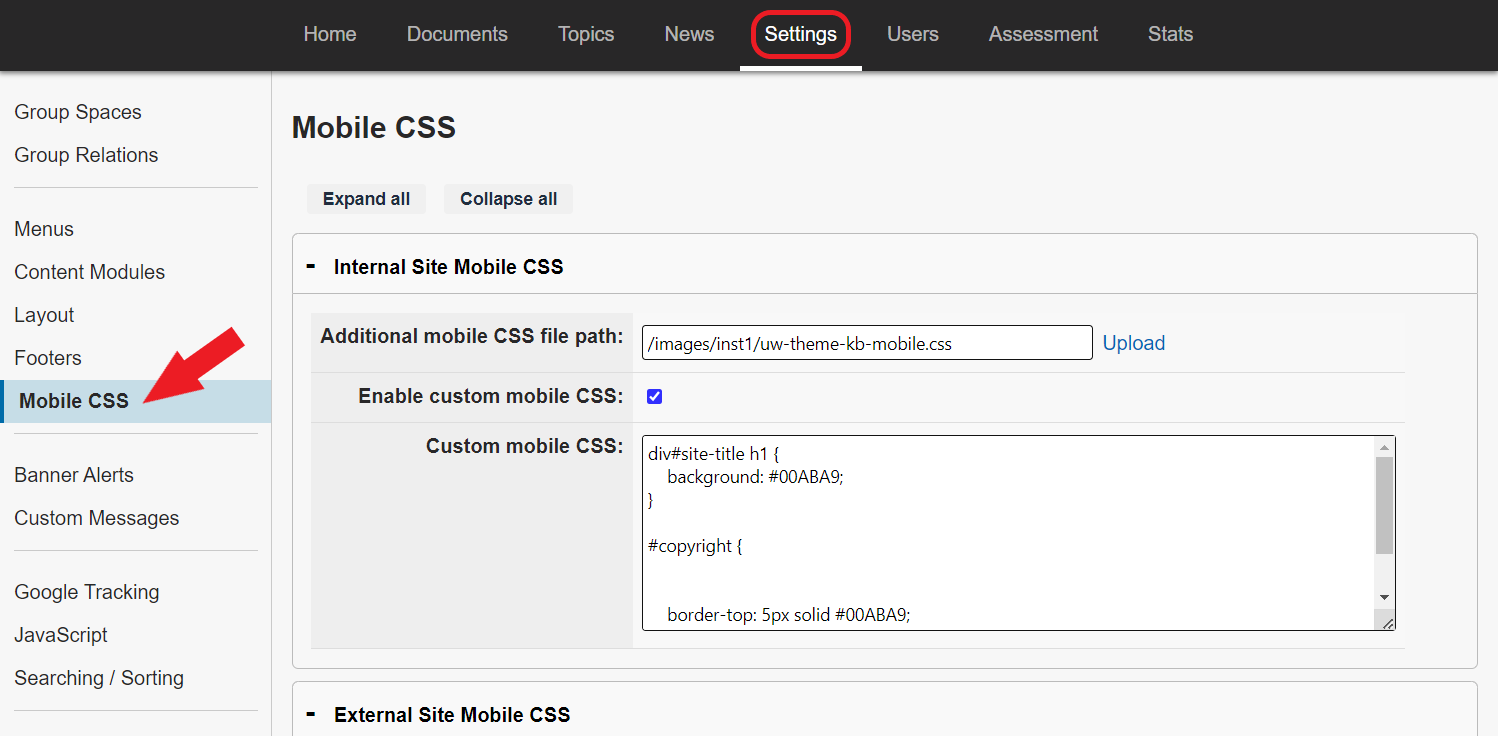Click the Mobile CSS page heading

tap(374, 128)
